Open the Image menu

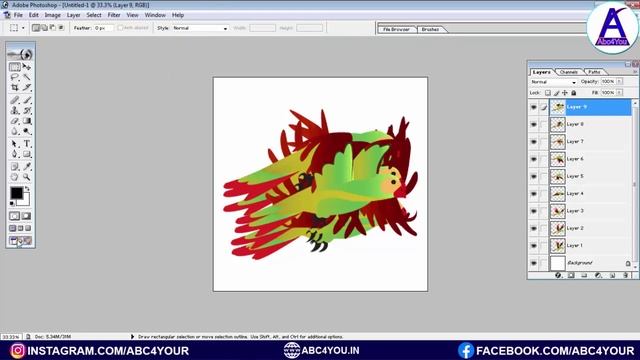point(52,15)
